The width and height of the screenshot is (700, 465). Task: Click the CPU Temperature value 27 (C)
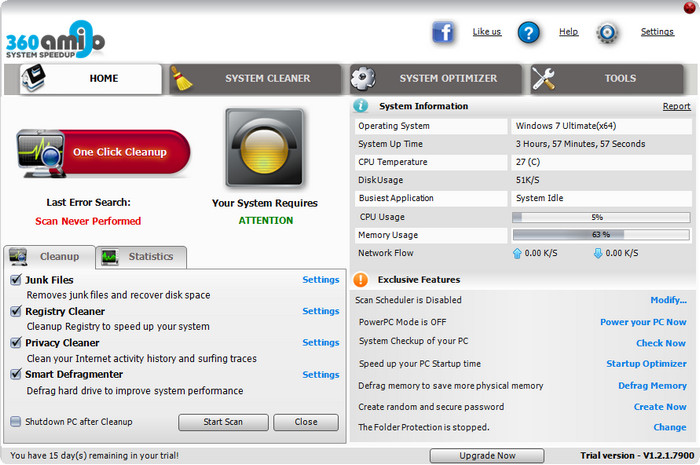(528, 162)
